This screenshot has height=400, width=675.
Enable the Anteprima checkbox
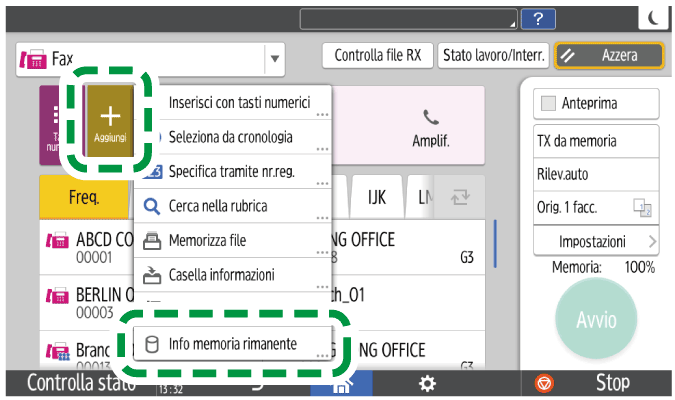548,104
